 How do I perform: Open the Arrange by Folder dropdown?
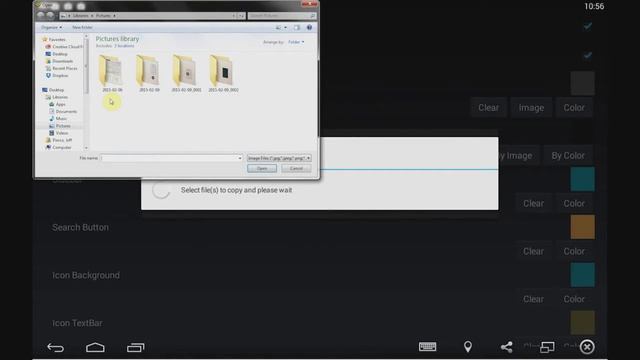pos(296,42)
